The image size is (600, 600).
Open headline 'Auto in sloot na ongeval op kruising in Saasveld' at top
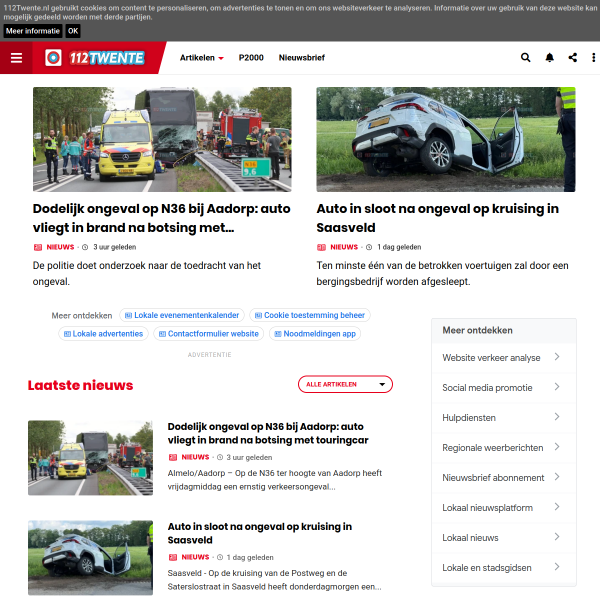tap(437, 218)
